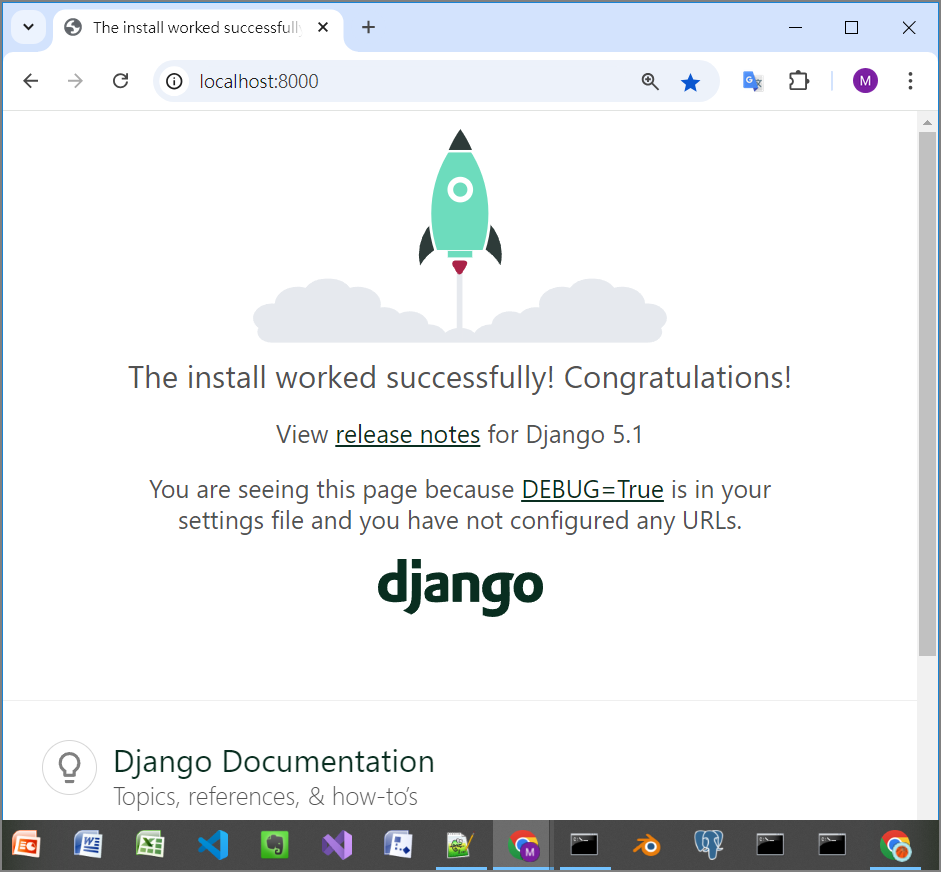Click 'Topics, references, & how-to's' text

(x=265, y=797)
